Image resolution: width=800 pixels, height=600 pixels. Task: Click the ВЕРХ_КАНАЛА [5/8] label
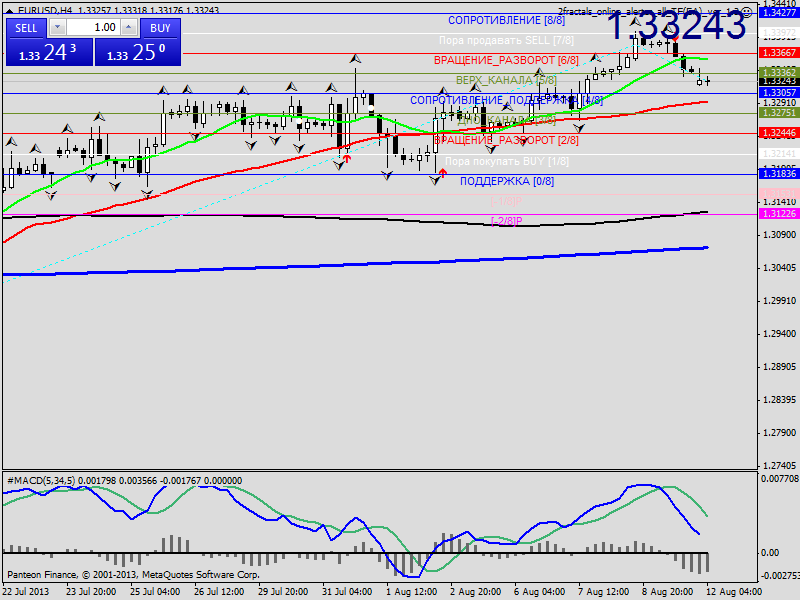click(x=506, y=80)
